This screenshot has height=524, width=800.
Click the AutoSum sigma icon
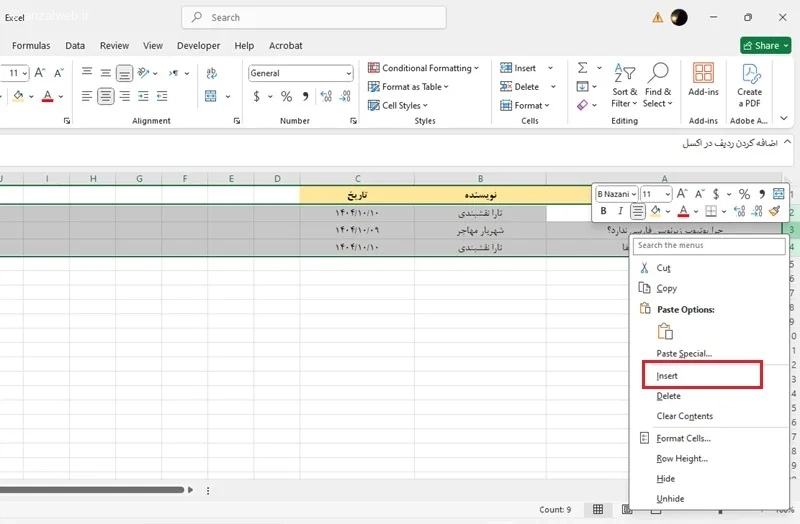pos(583,67)
